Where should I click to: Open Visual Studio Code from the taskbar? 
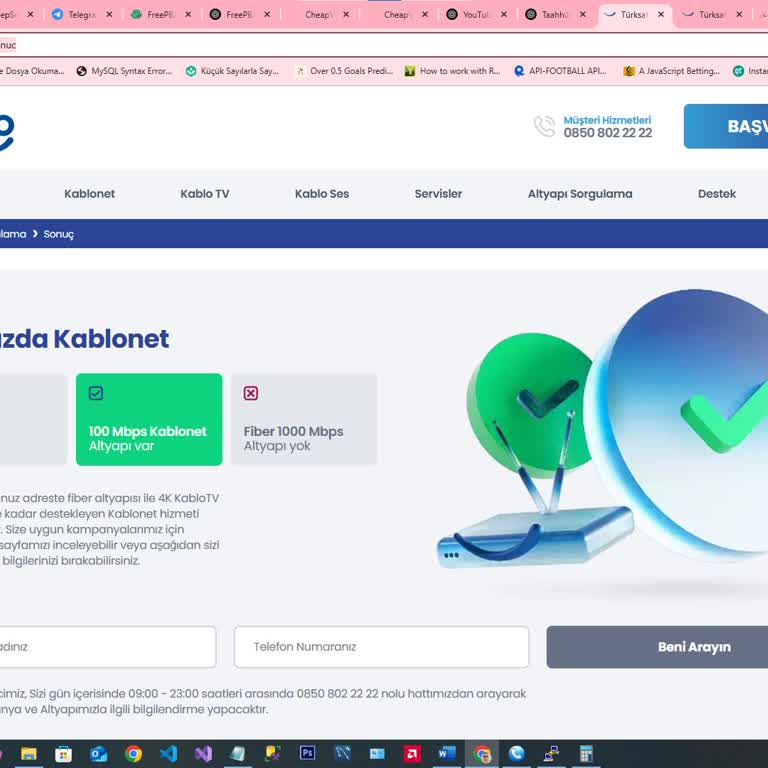pos(168,753)
